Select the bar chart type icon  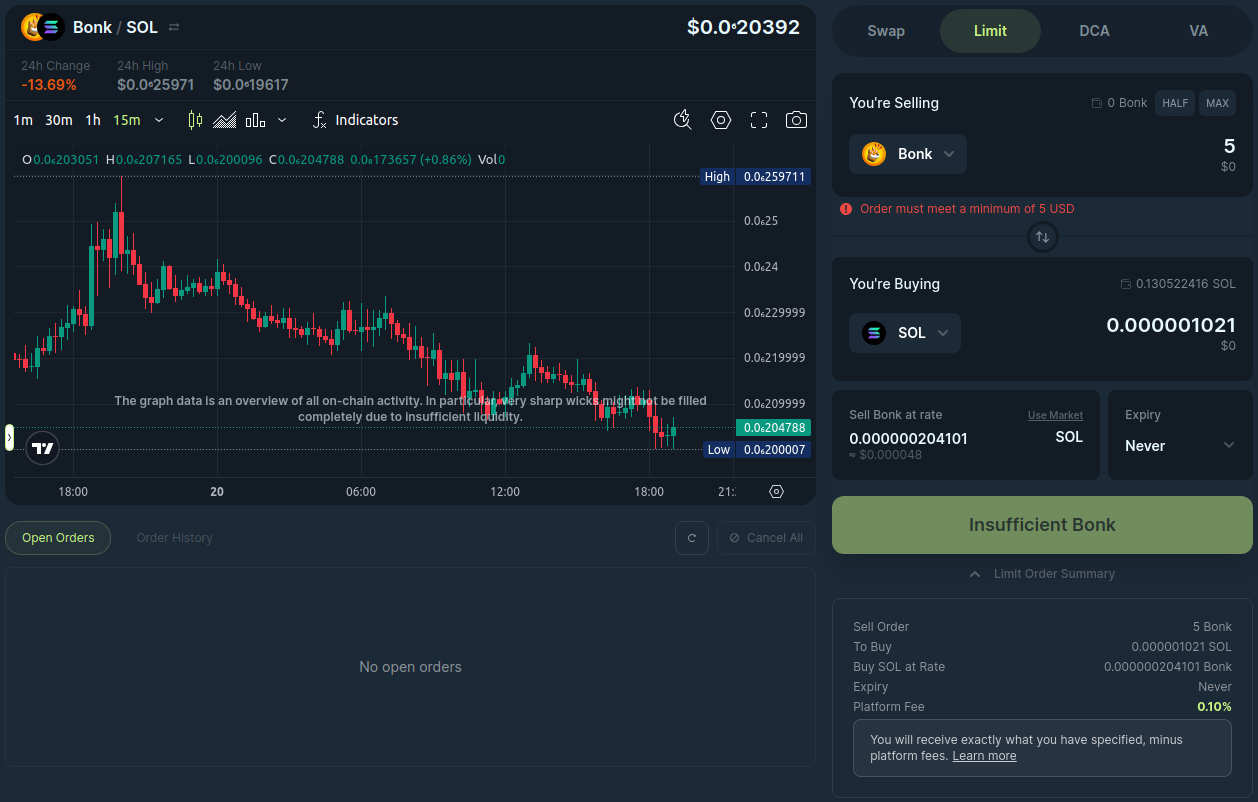(x=255, y=120)
